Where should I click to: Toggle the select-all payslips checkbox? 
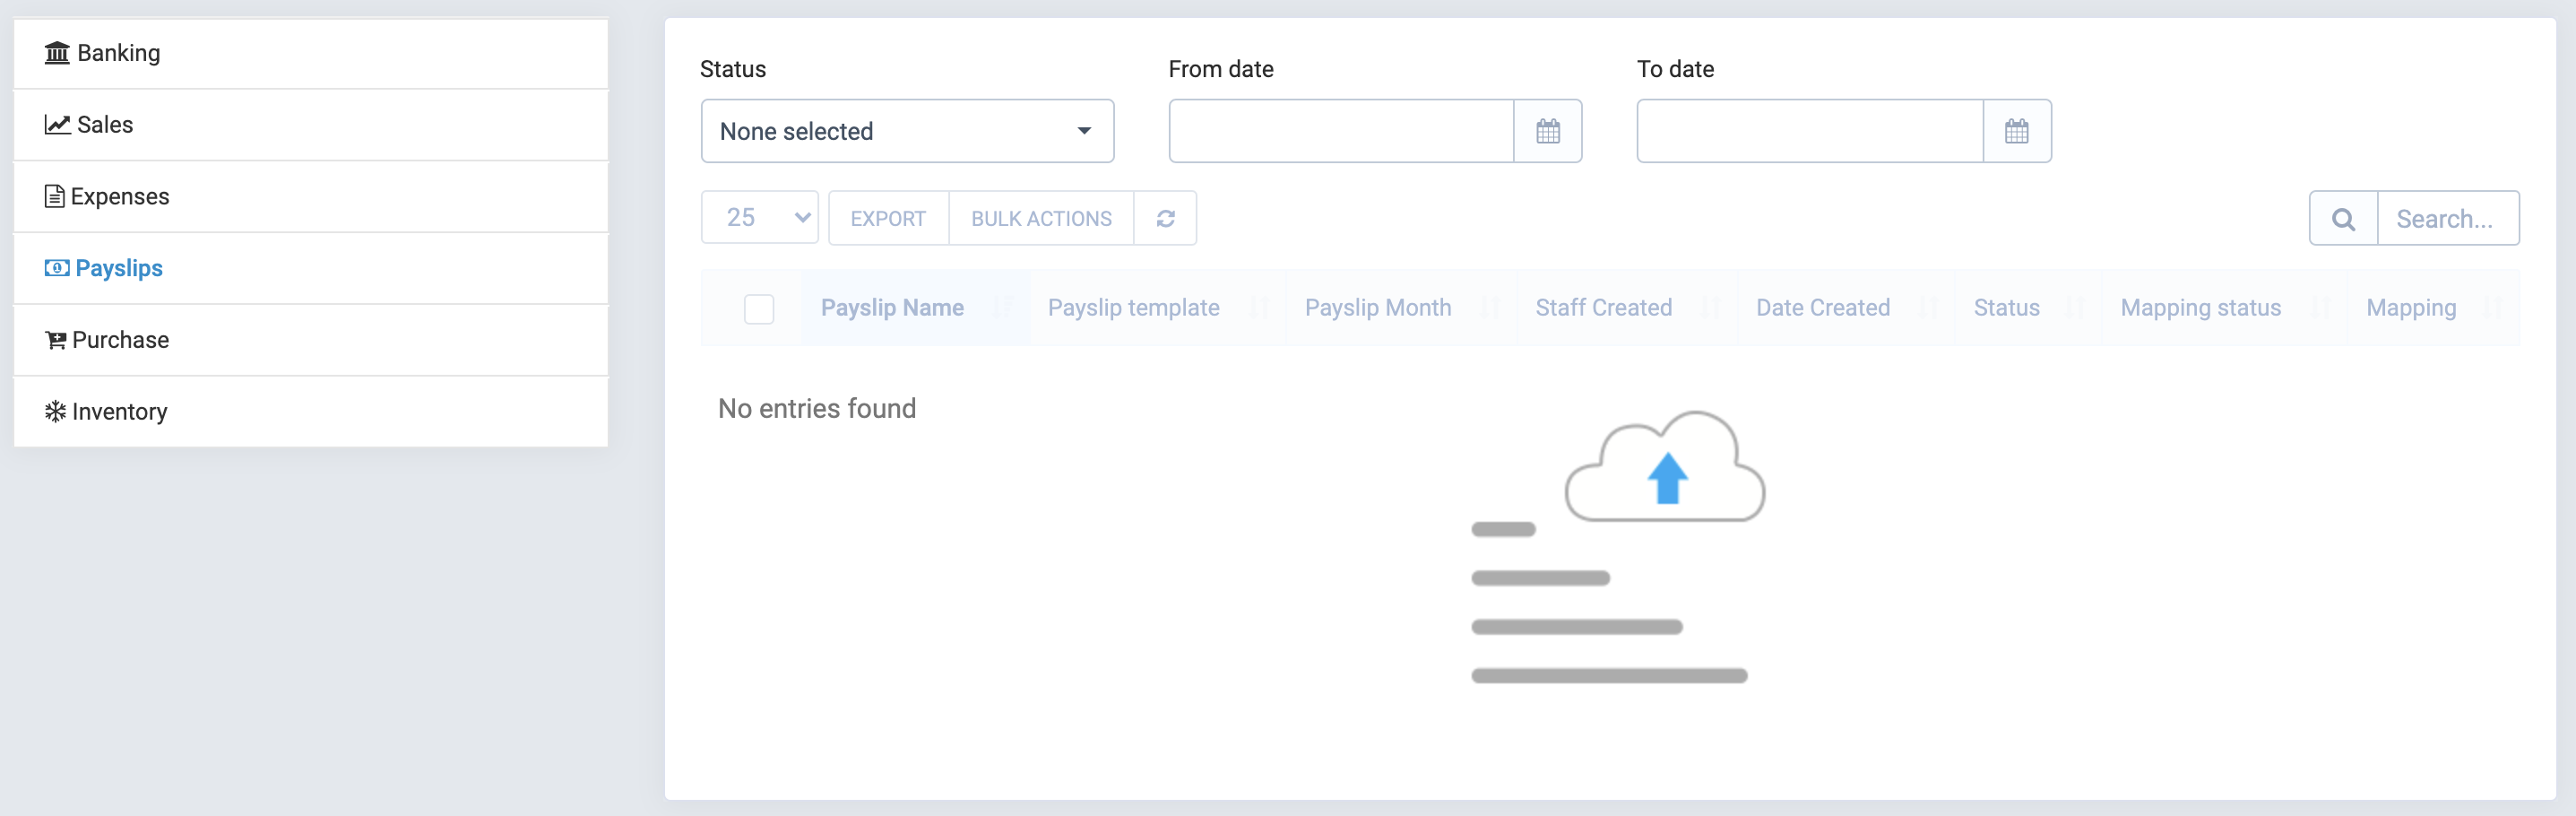[x=759, y=309]
